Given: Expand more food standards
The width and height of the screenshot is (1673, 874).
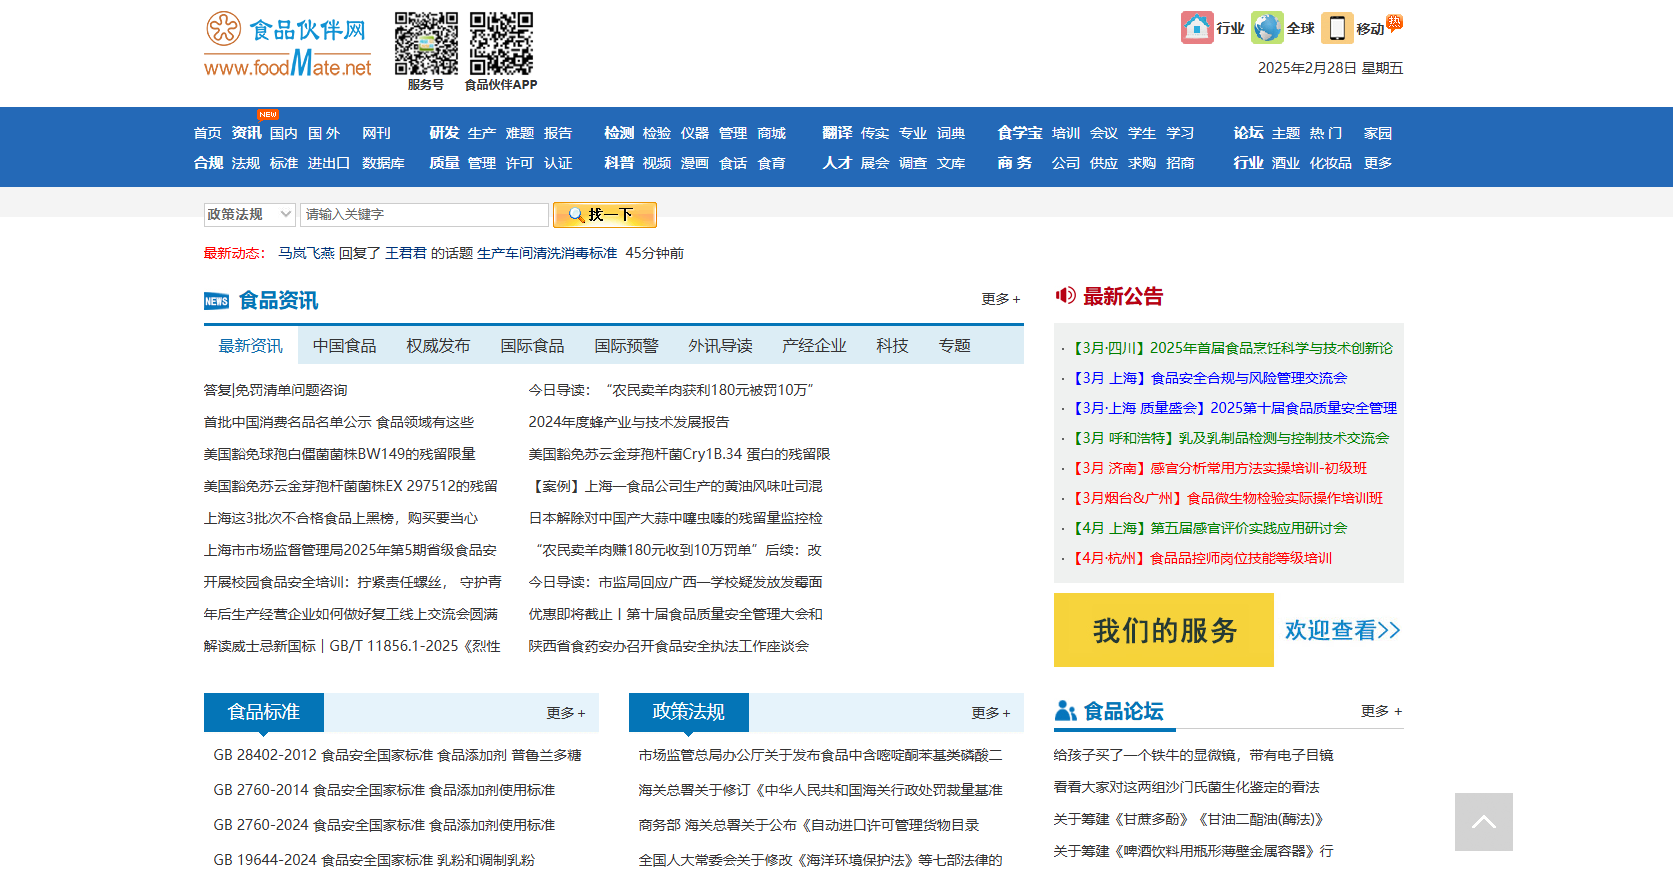Looking at the screenshot, I should [x=565, y=713].
